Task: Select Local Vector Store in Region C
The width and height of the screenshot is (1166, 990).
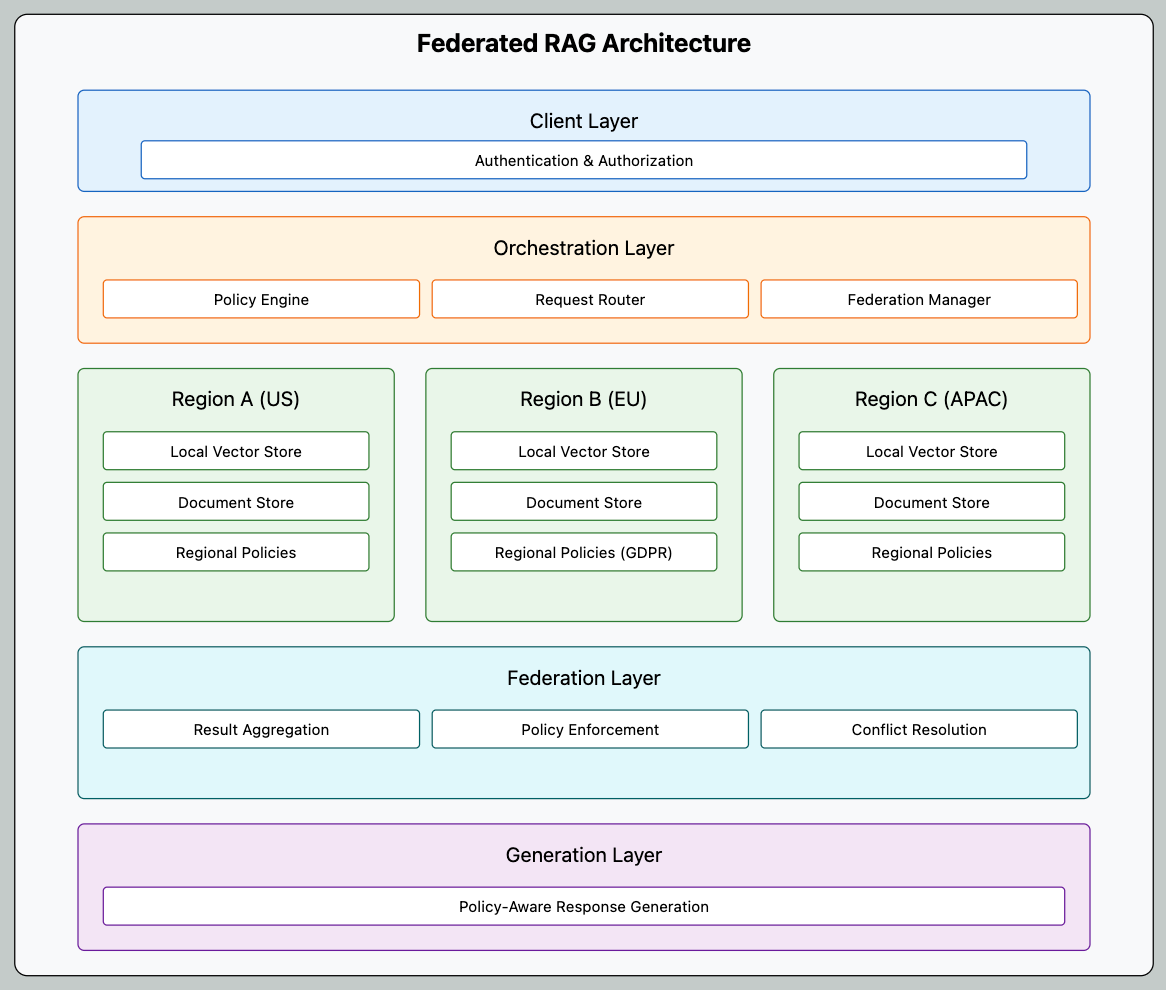Action: [x=931, y=451]
